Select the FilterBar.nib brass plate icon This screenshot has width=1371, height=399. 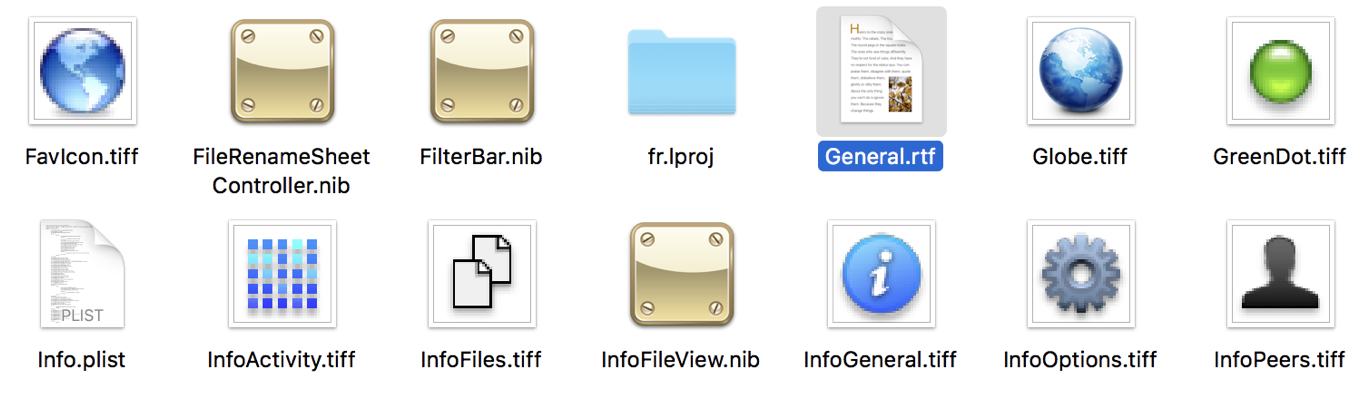[481, 71]
